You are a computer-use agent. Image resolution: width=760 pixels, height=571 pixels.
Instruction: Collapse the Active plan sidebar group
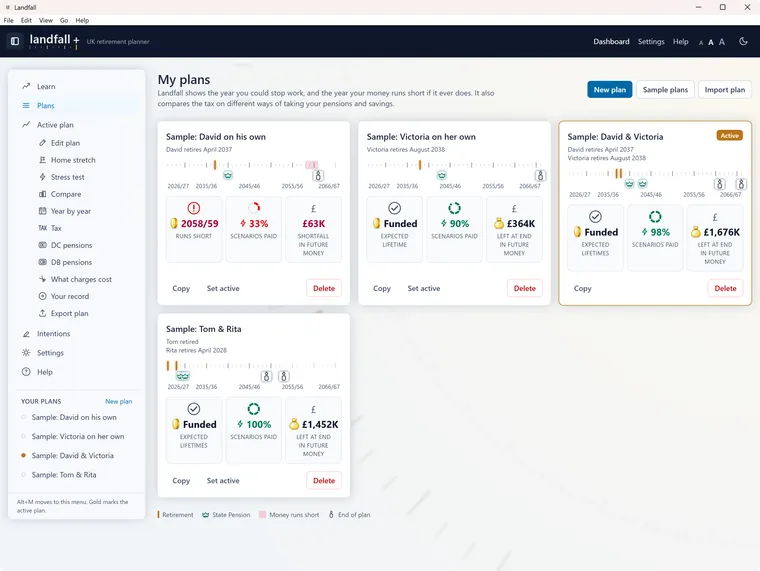coord(55,125)
